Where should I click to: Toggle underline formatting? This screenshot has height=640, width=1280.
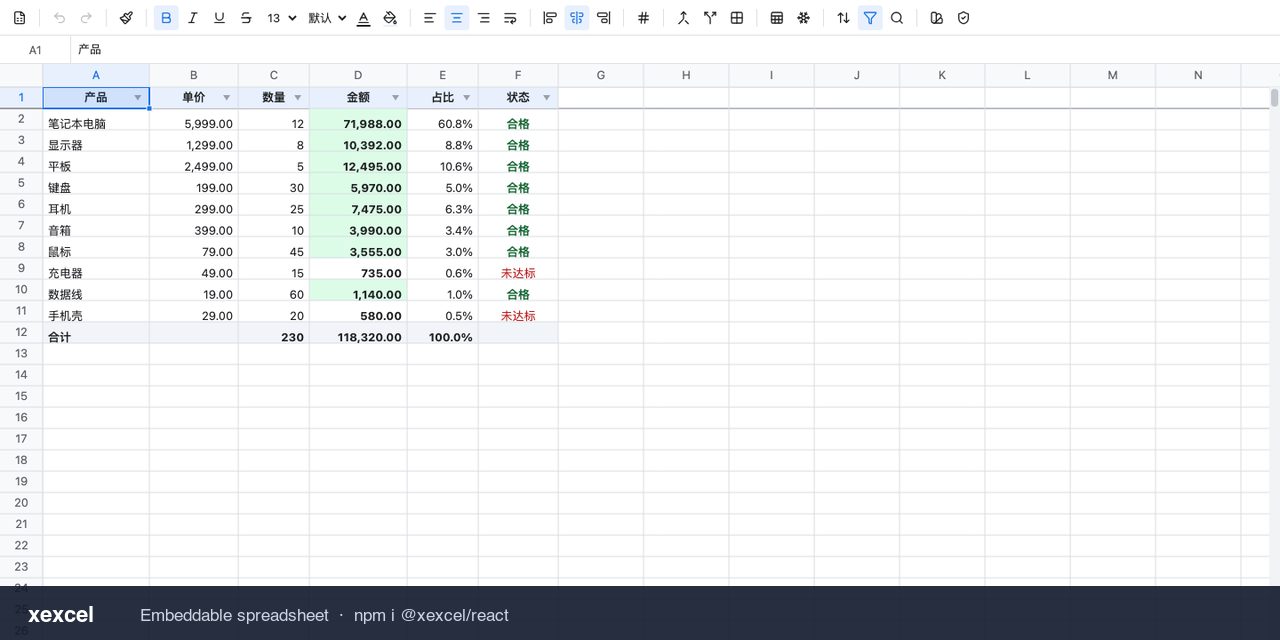click(x=220, y=18)
